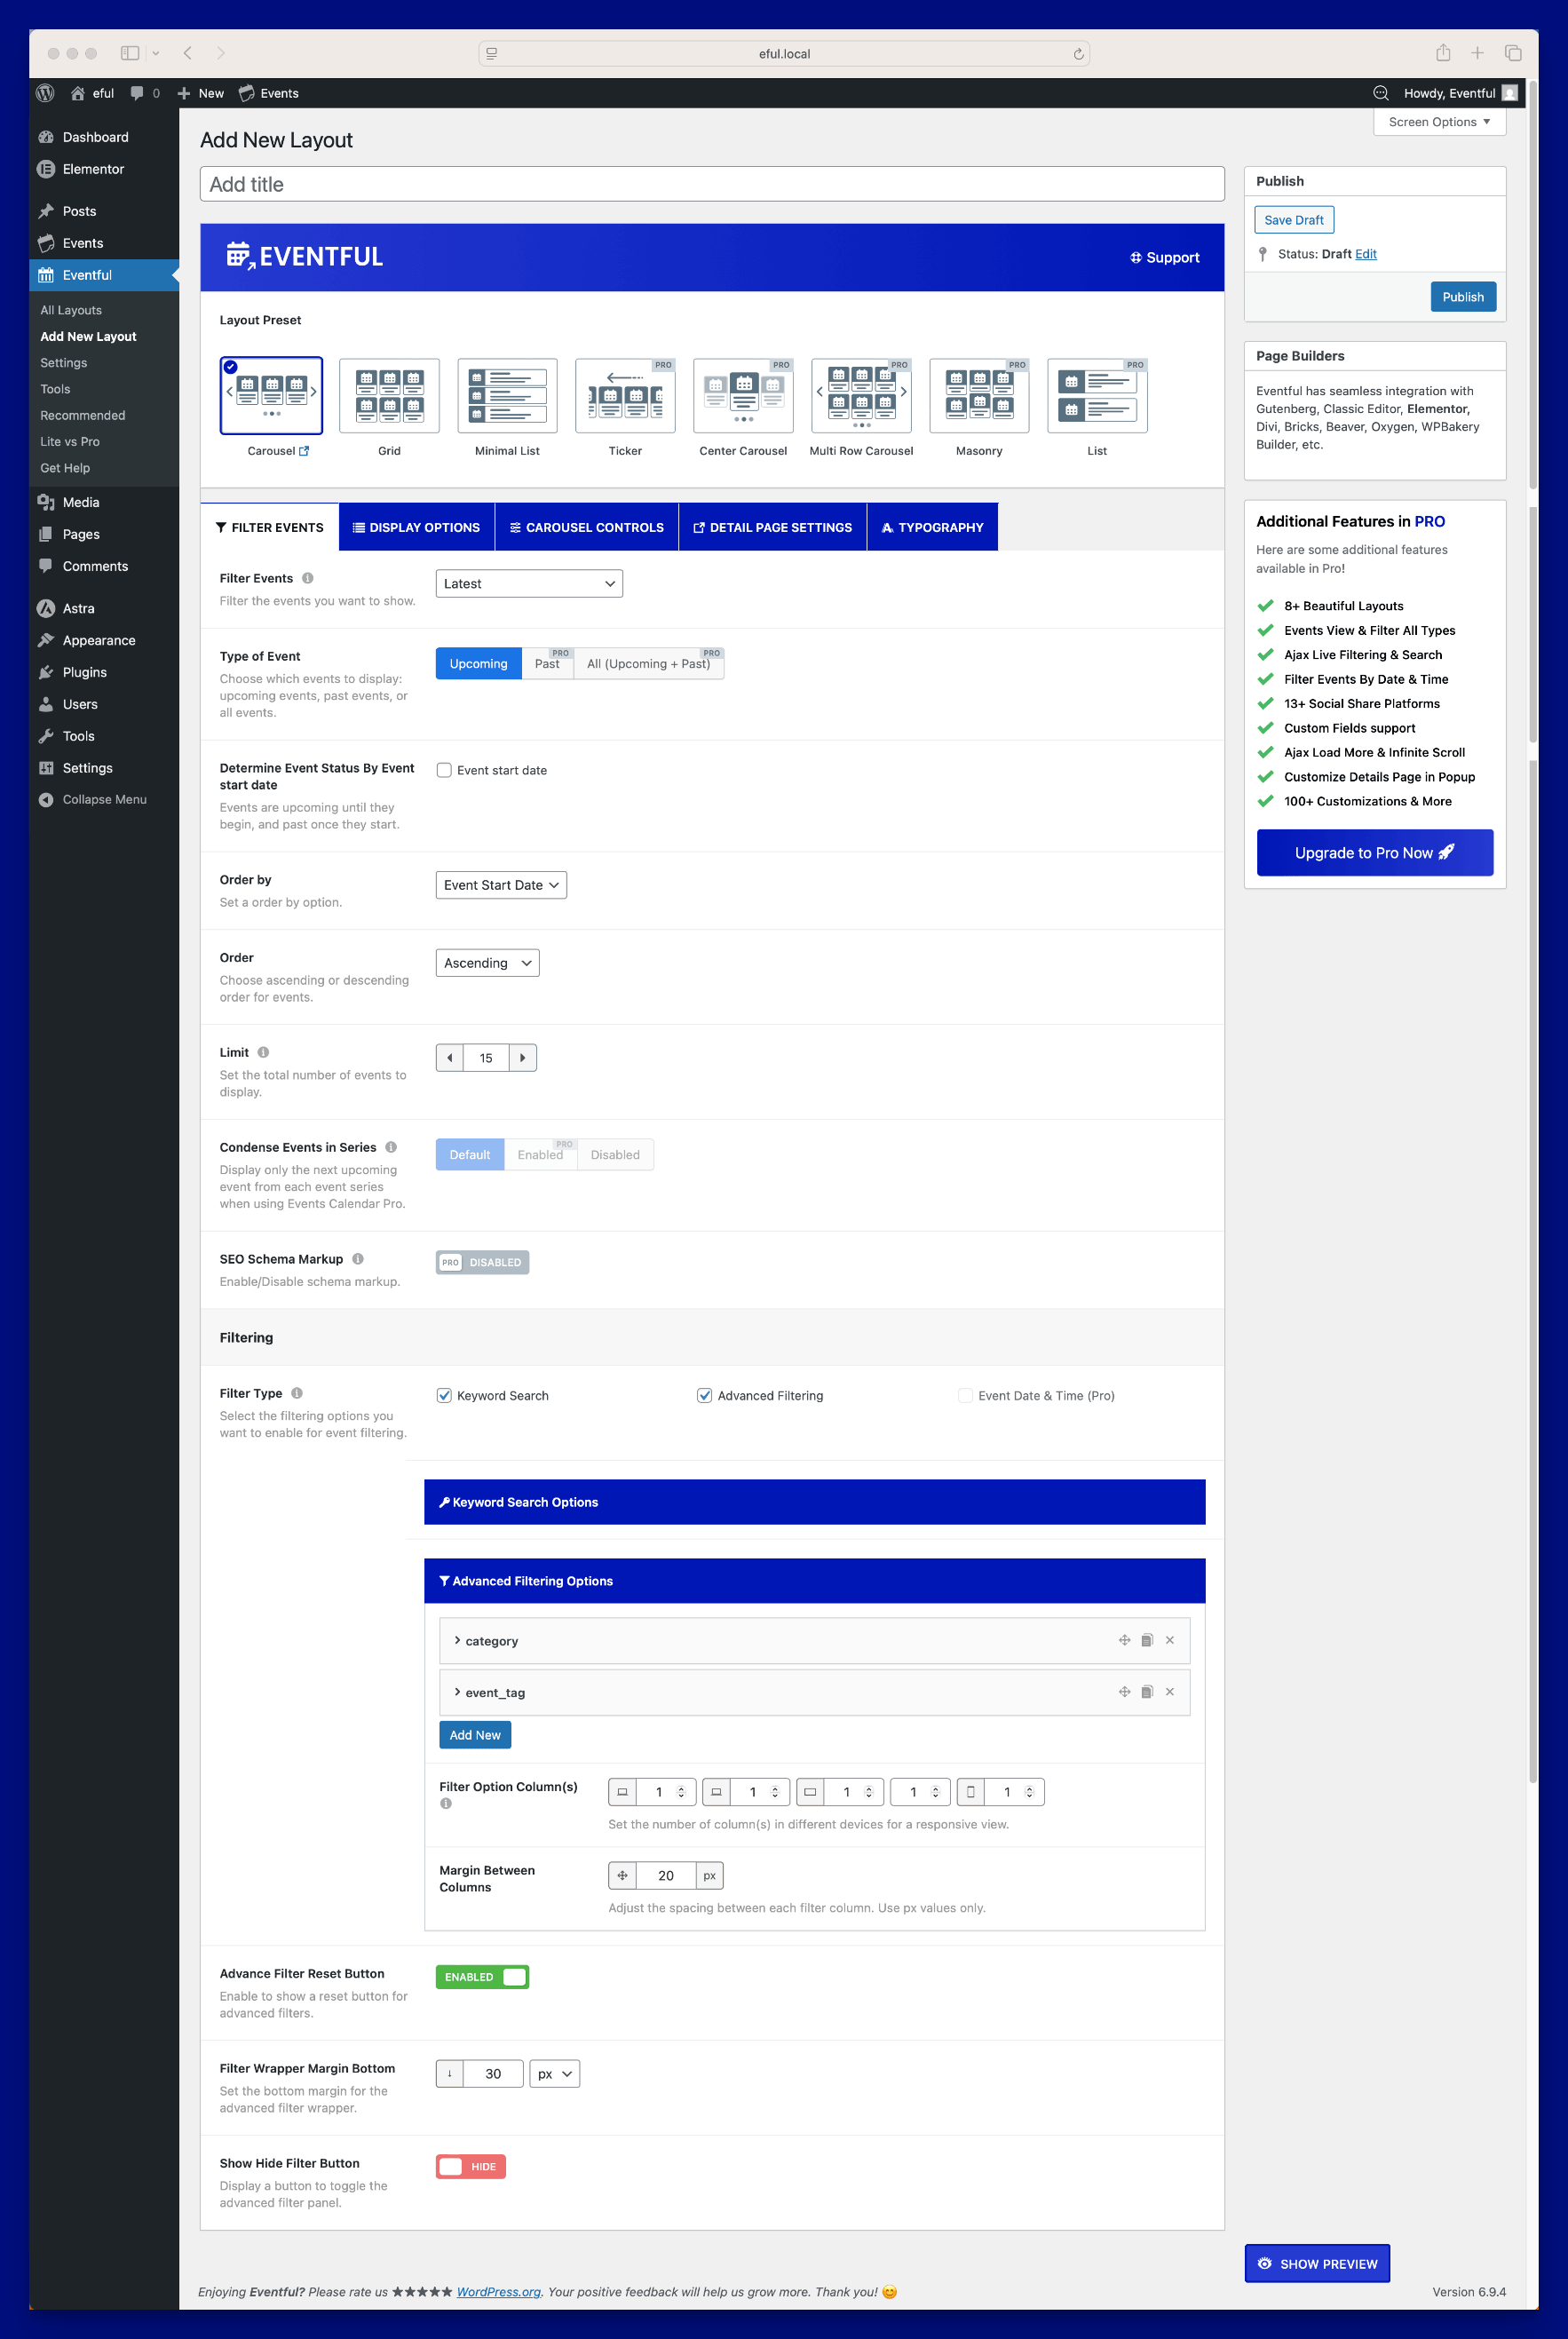The width and height of the screenshot is (1568, 2339).
Task: Open the Order by dropdown
Action: point(501,885)
